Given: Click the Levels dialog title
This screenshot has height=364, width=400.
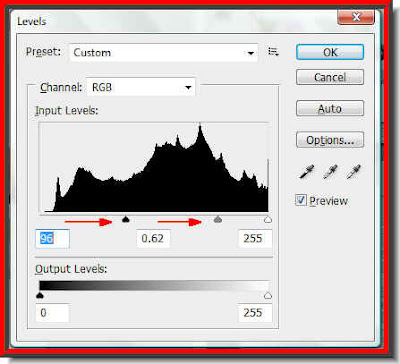Looking at the screenshot, I should (32, 21).
